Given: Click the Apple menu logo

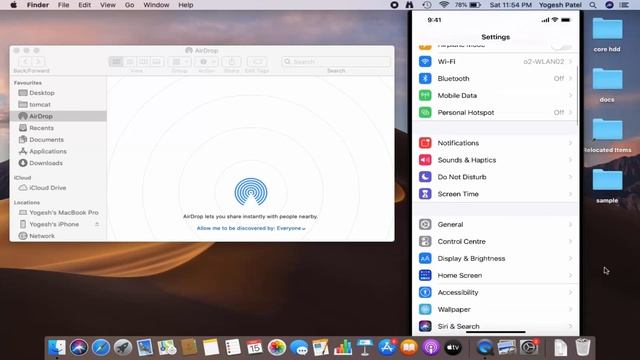Looking at the screenshot, I should (x=13, y=5).
